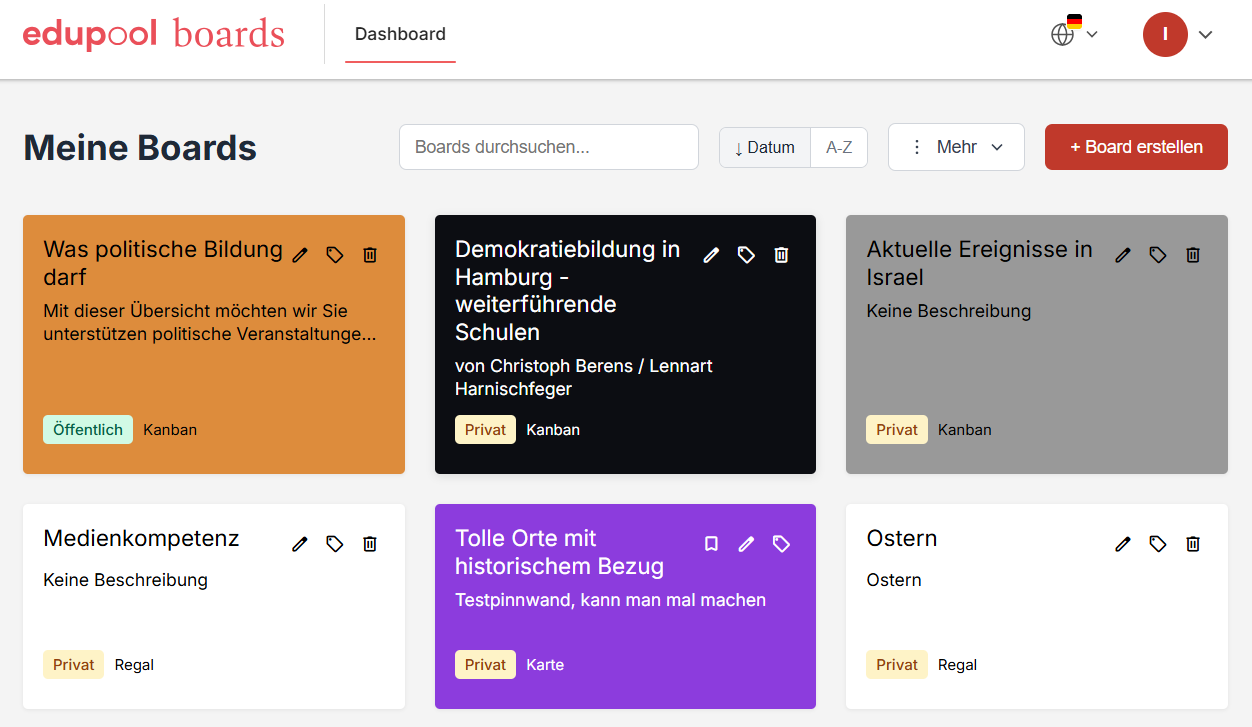Delete the 'Aktuelle Ereignisse in Israel' board
Image resolution: width=1252 pixels, height=727 pixels.
pos(1193,255)
